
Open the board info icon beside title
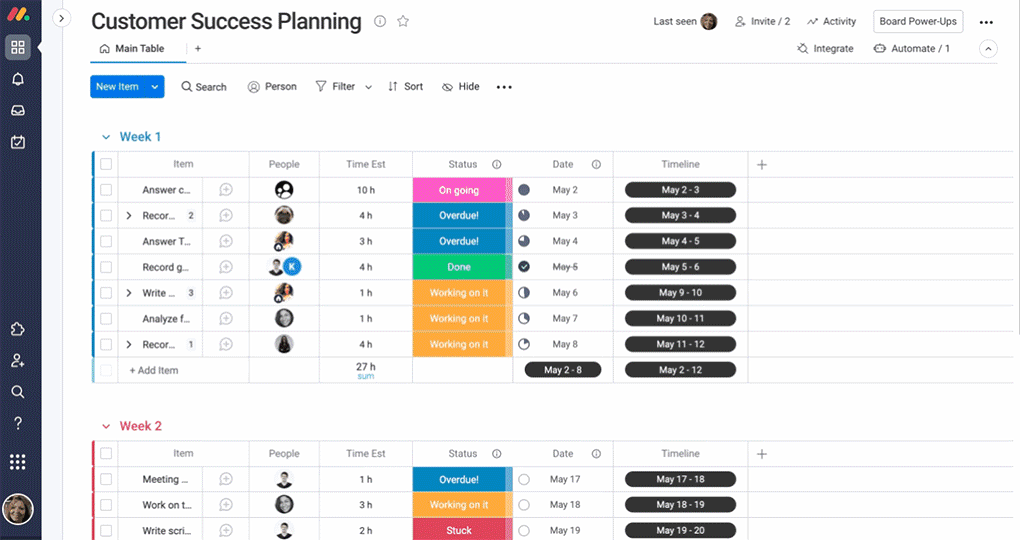point(380,21)
